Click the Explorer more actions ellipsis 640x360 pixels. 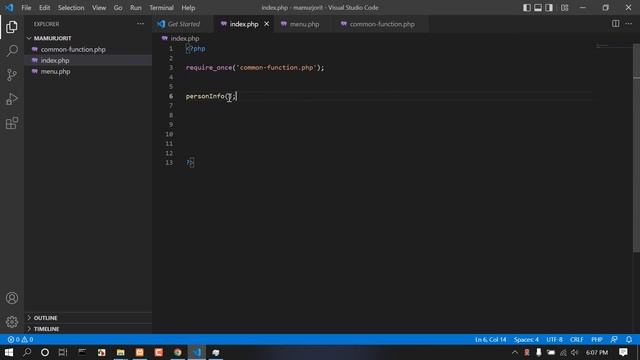point(140,24)
